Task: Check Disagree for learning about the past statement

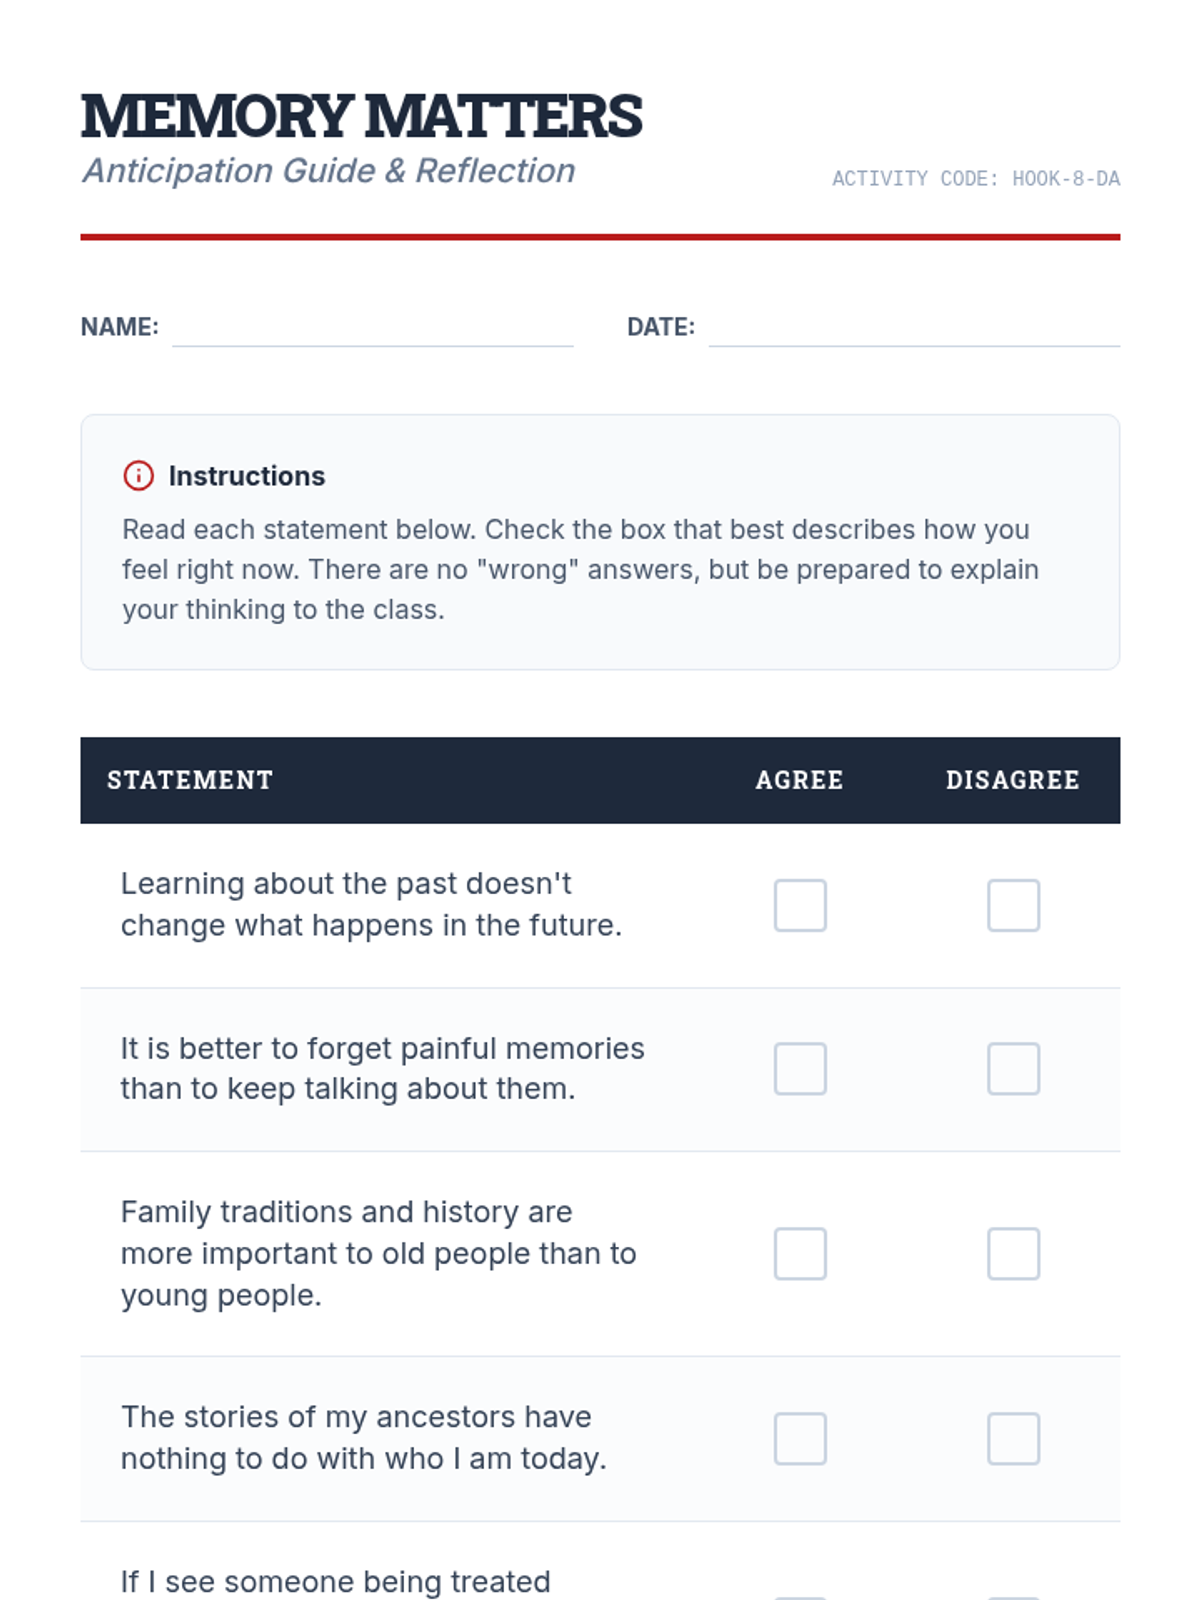Action: pos(1013,905)
